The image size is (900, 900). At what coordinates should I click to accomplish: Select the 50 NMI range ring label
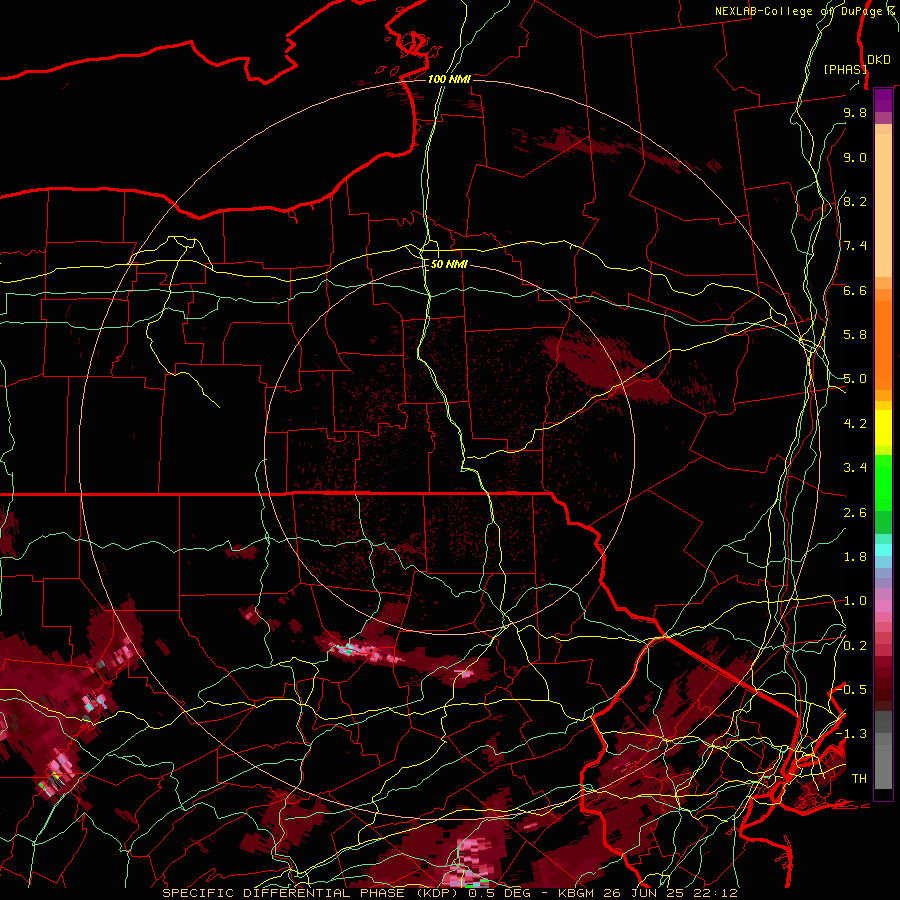(x=449, y=264)
